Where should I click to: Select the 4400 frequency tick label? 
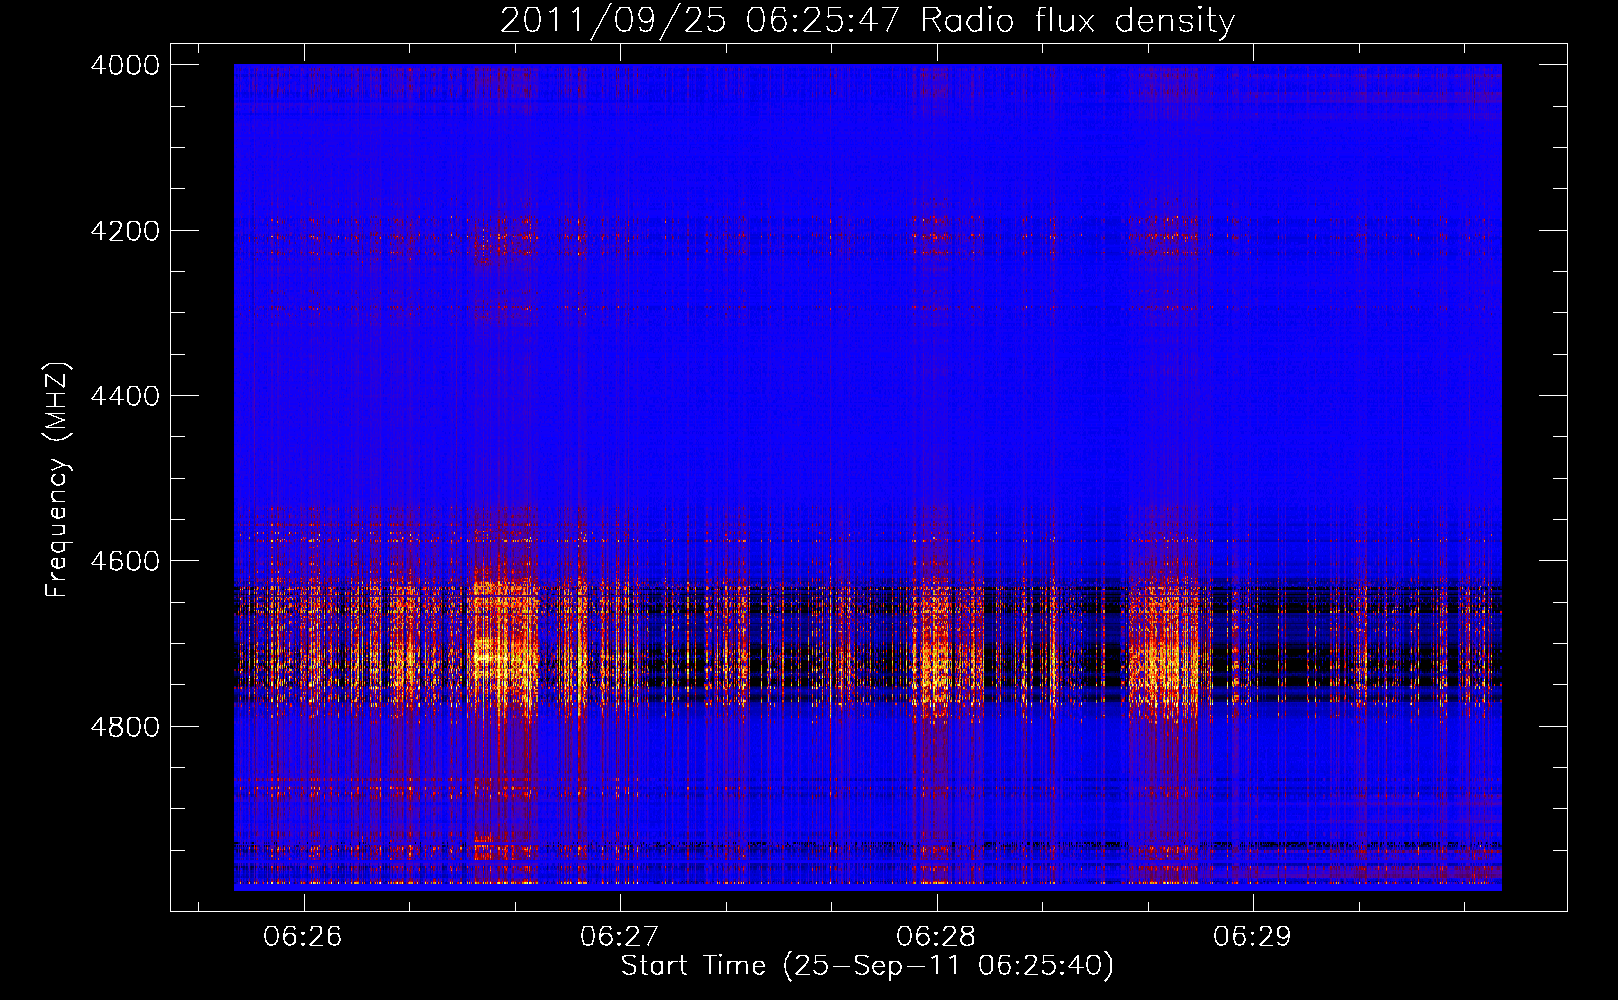coord(125,396)
